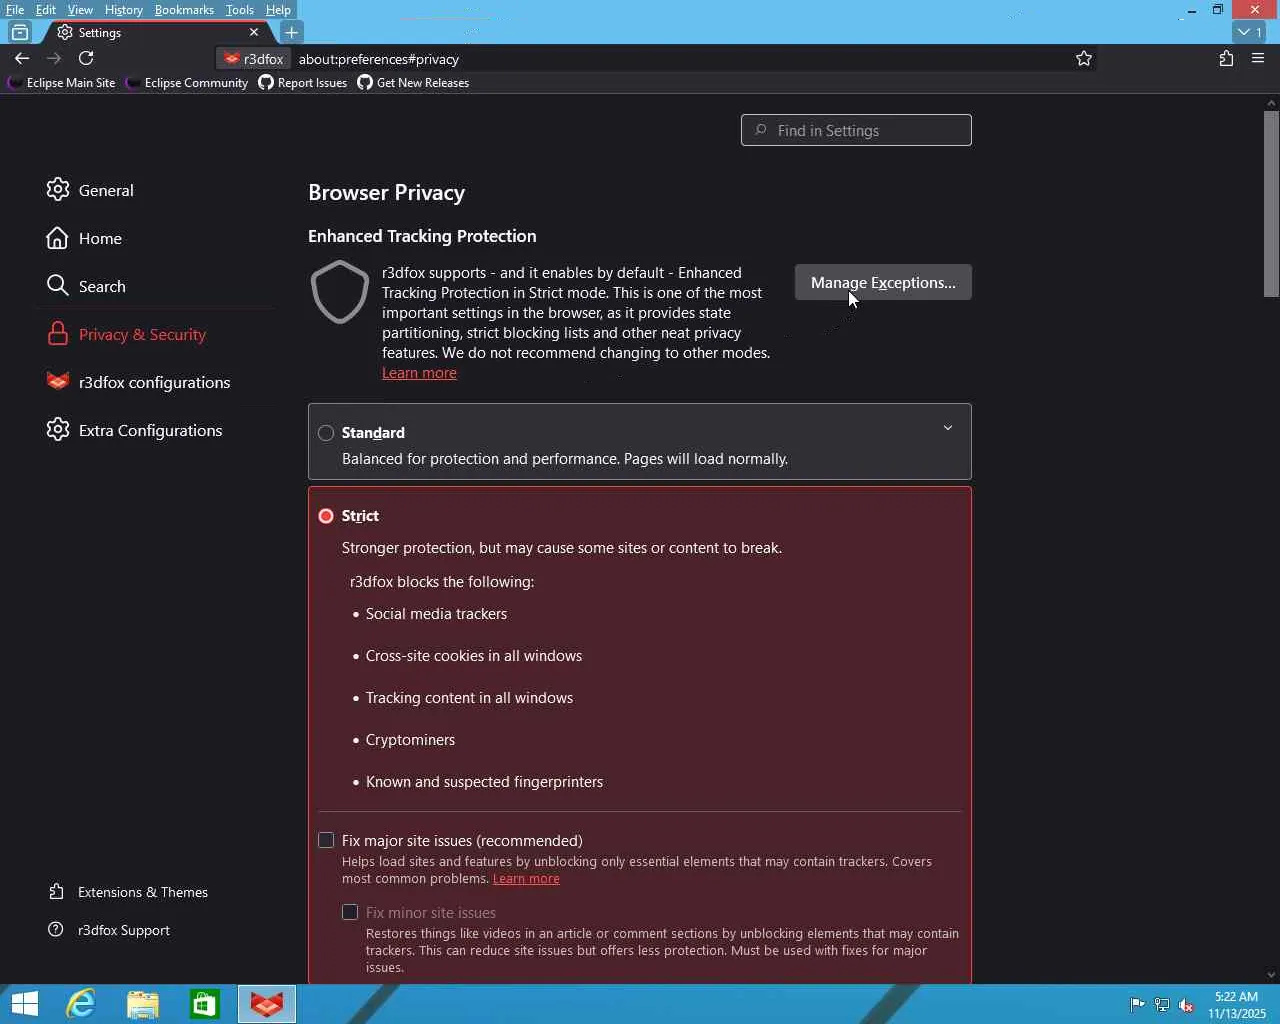
Task: Open File Explorer from the taskbar
Action: point(143,1004)
